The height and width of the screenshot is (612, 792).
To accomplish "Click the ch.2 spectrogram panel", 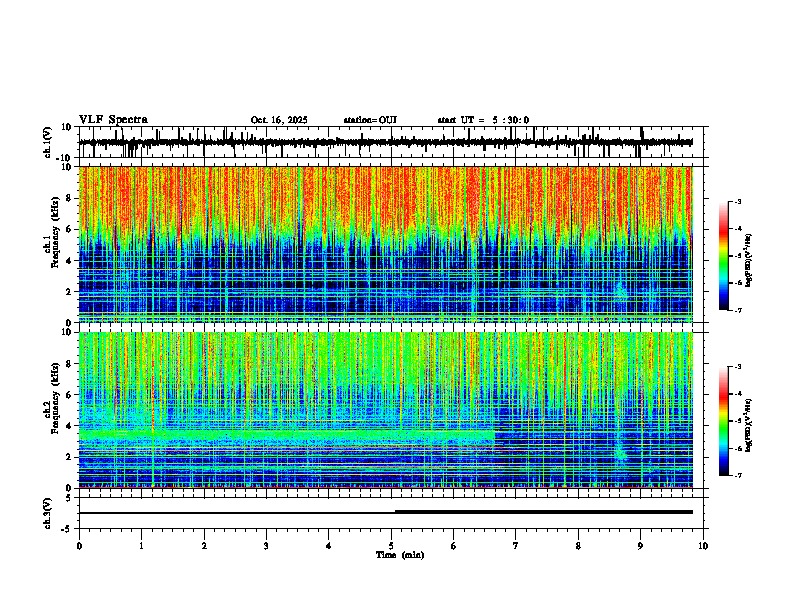I will (385, 410).
